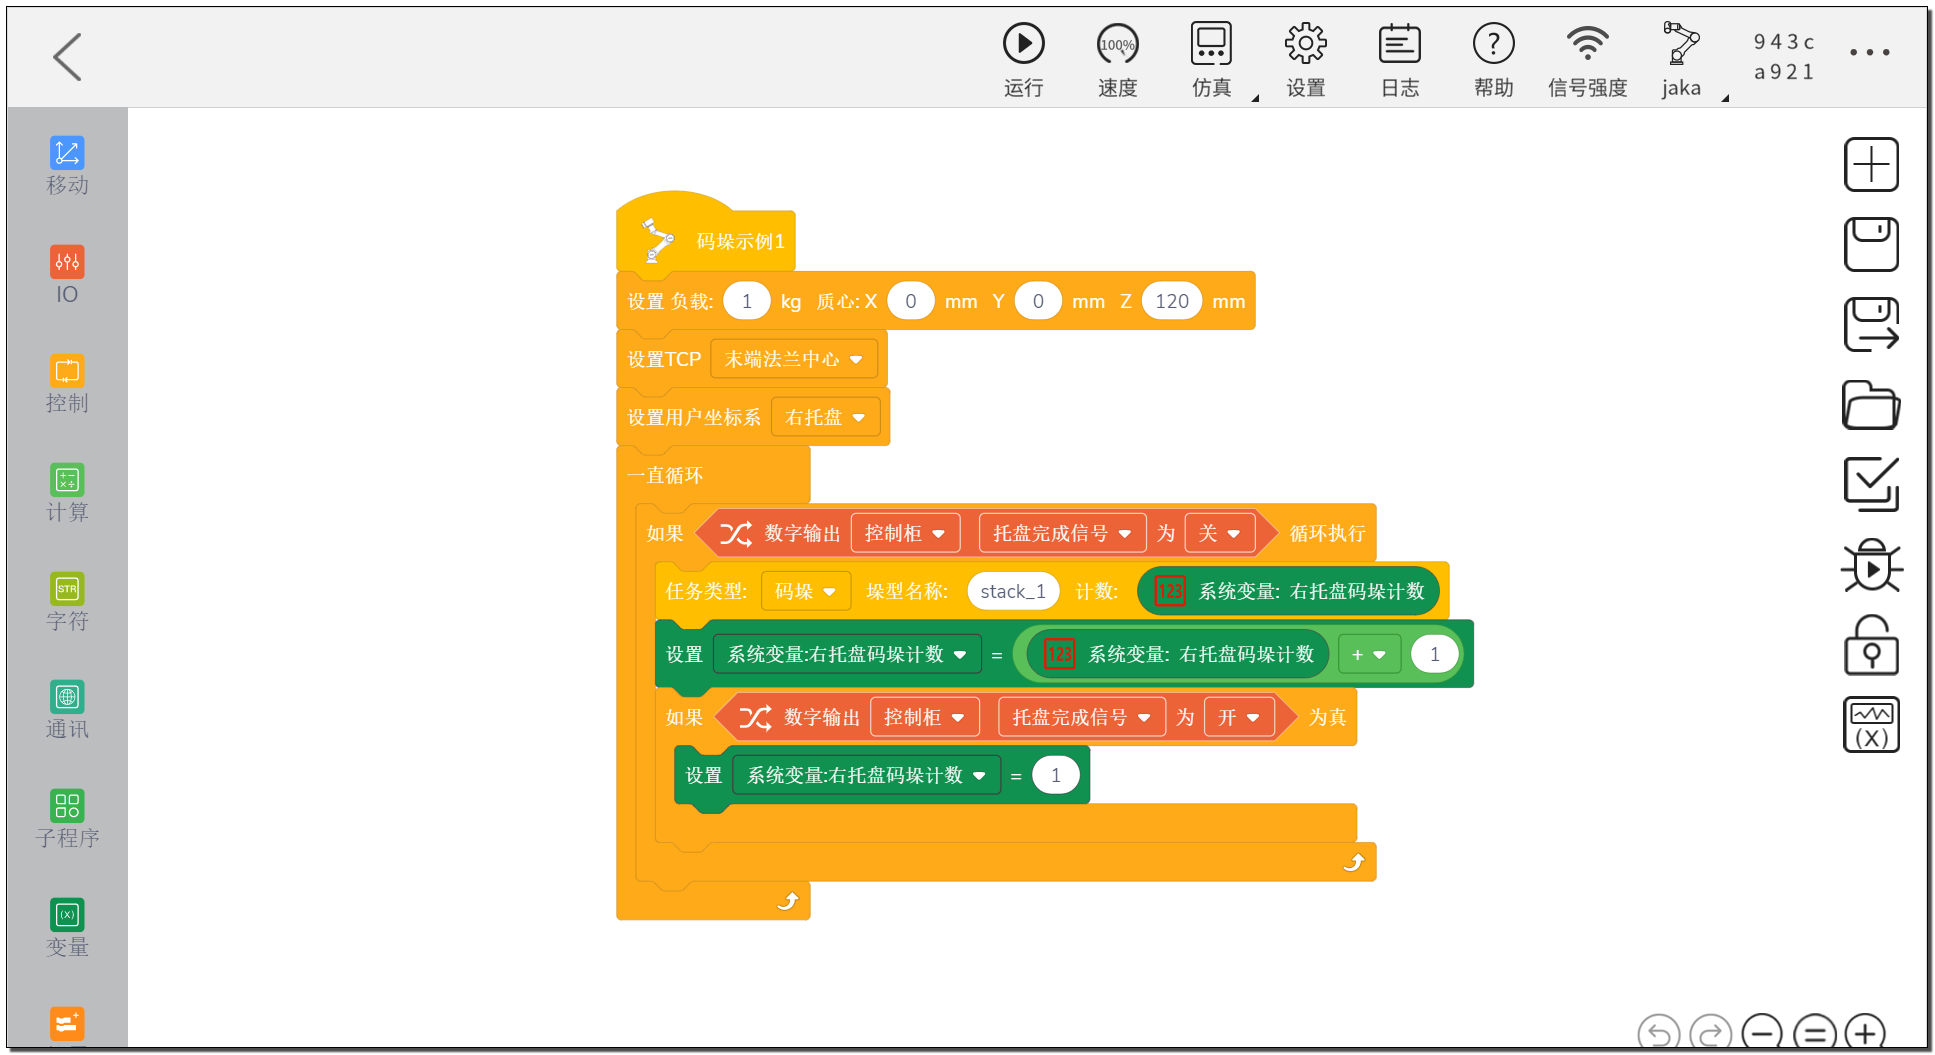Check 信号强度 signal strength
Image resolution: width=1935 pixels, height=1055 pixels.
[1587, 60]
